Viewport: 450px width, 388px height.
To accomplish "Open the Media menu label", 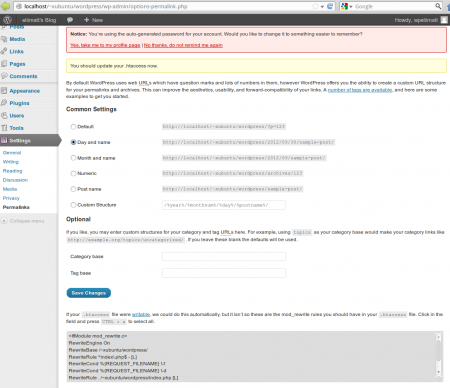I will pyautogui.click(x=17, y=39).
